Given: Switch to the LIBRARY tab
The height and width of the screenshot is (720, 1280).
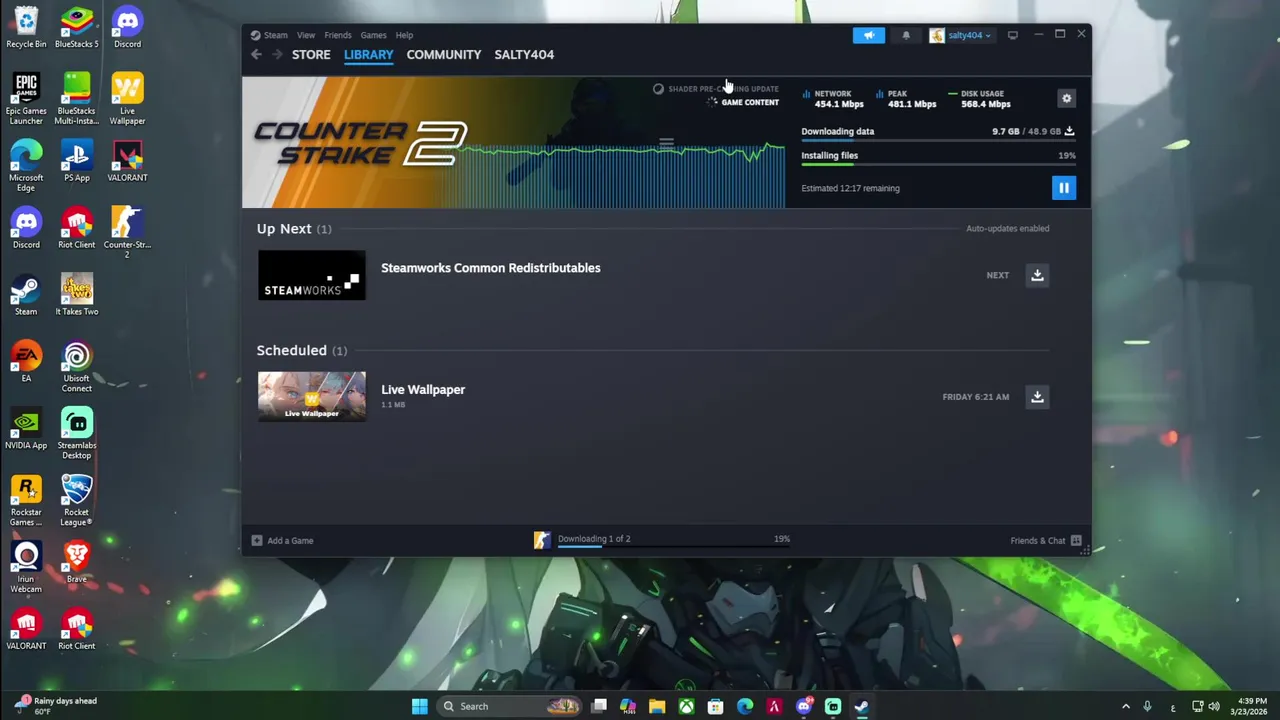Looking at the screenshot, I should [x=369, y=55].
